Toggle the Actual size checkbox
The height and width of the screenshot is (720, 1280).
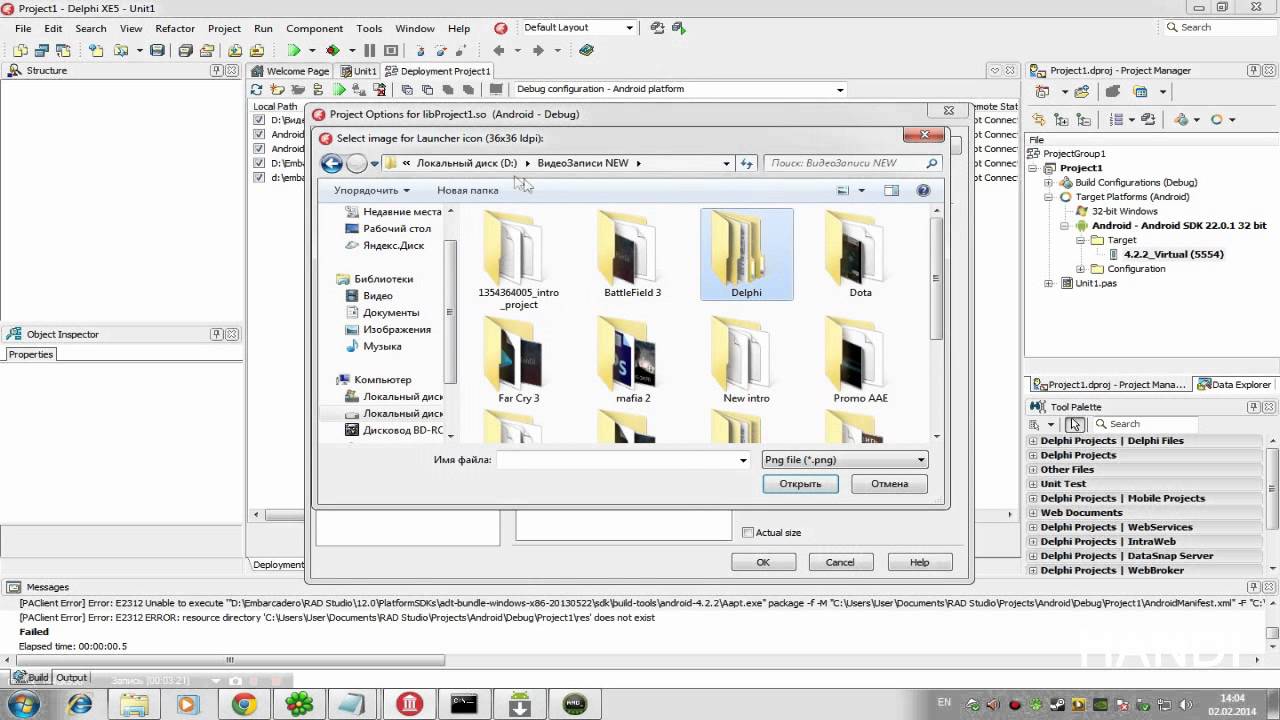[748, 533]
